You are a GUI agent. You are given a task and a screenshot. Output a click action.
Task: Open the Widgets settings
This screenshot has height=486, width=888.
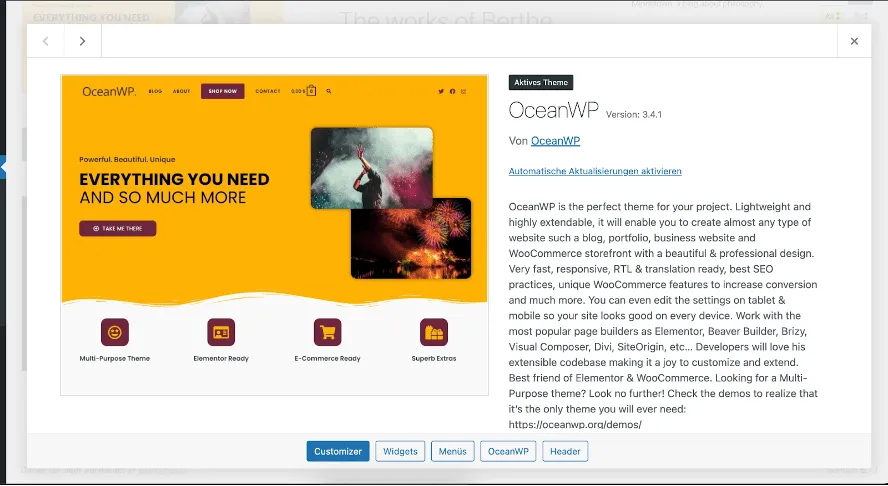[x=400, y=451]
